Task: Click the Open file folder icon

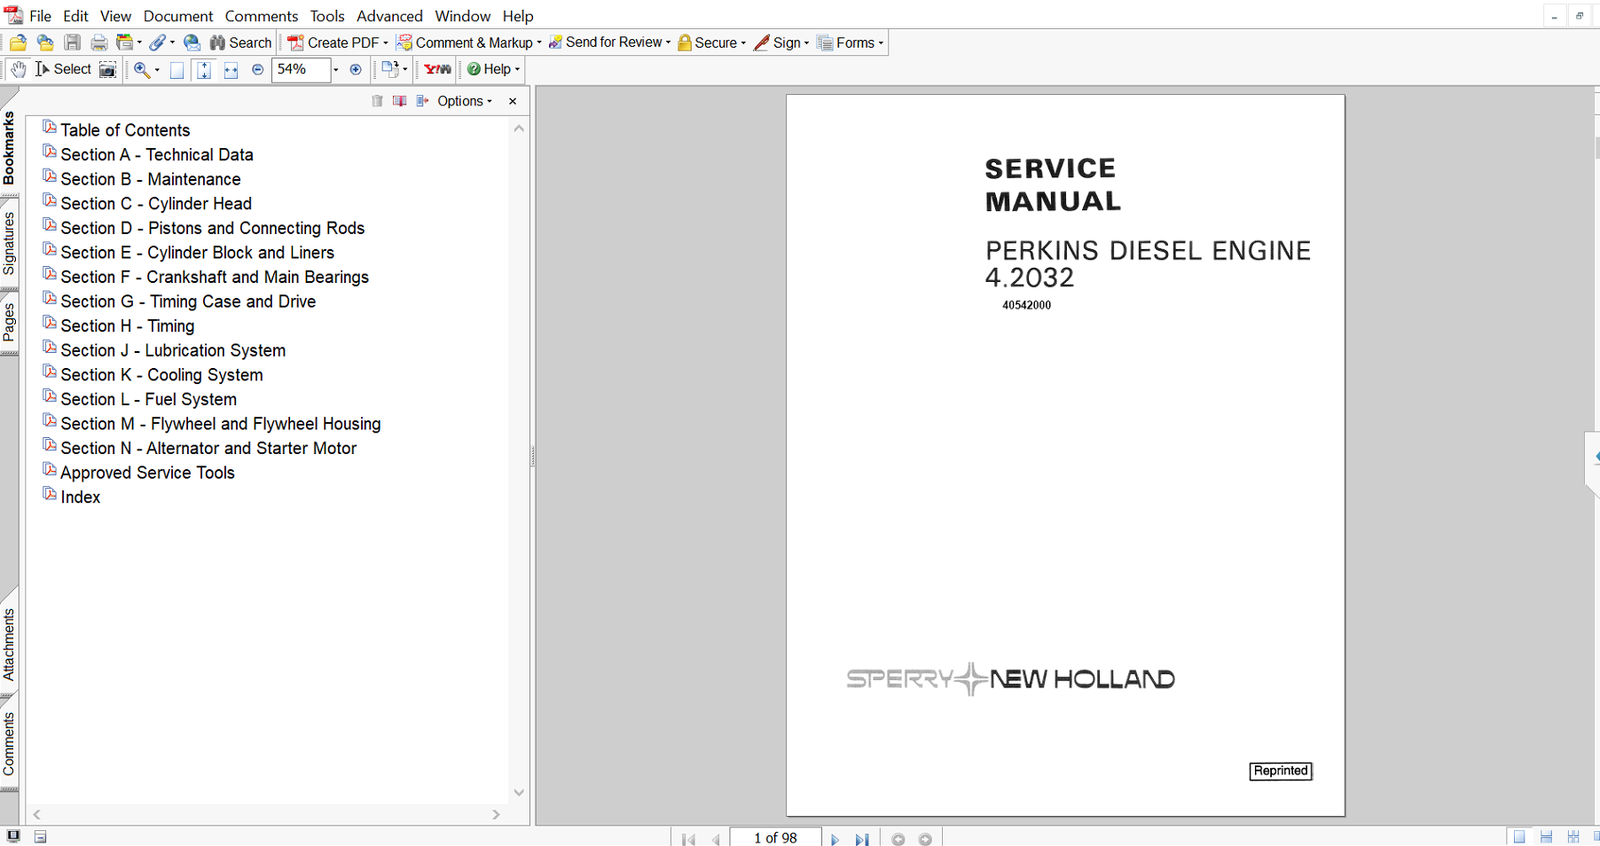Action: click(18, 43)
